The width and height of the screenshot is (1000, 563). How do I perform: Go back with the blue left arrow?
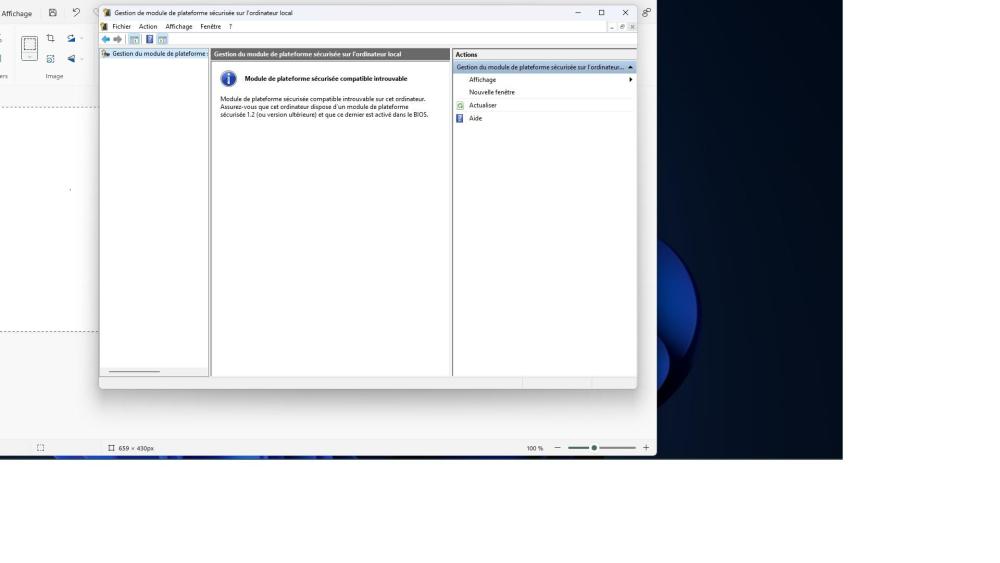[x=106, y=40]
